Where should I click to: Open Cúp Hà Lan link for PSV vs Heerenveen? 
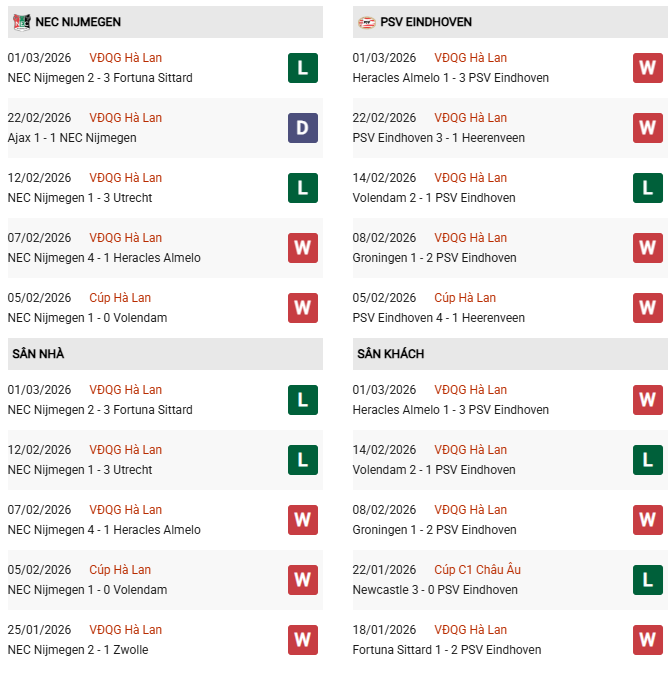465,298
